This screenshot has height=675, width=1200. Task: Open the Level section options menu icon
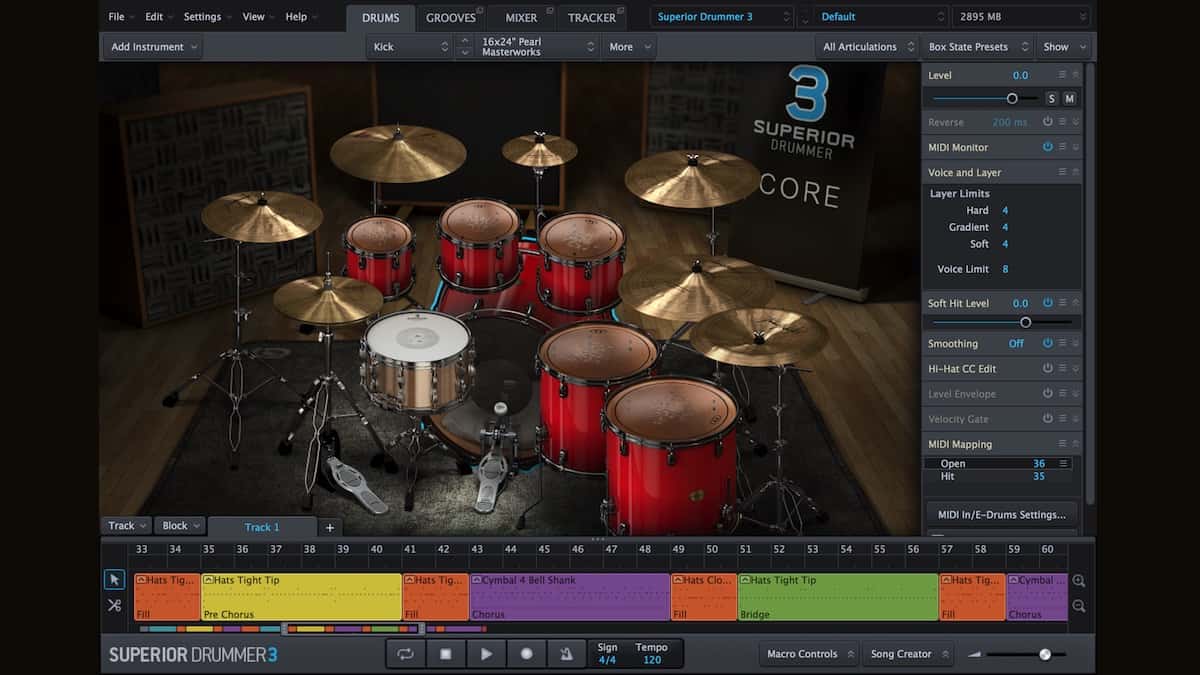click(x=1062, y=74)
